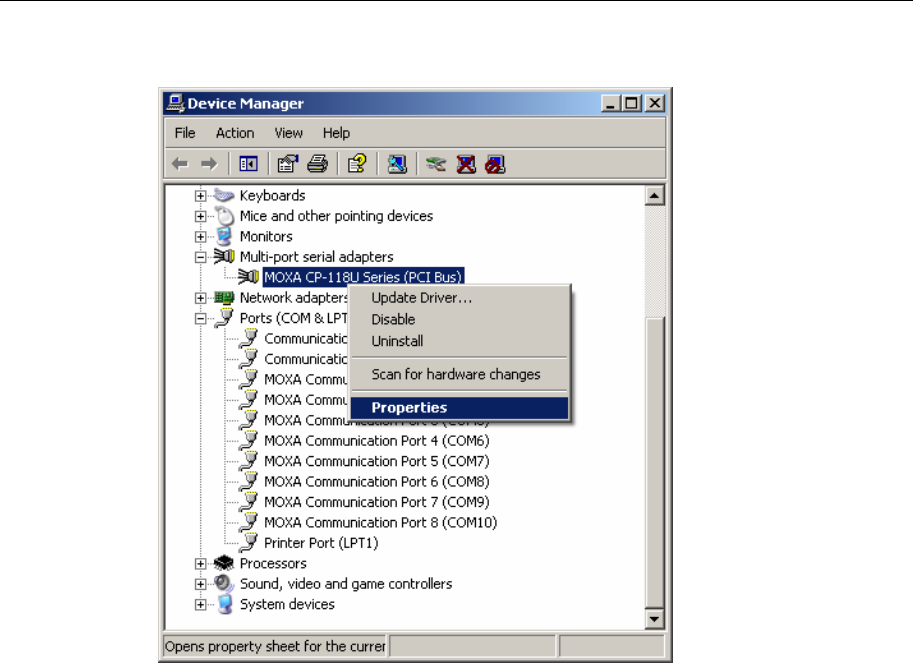Click the Uninstall toolbar icon with red X

[x=465, y=164]
